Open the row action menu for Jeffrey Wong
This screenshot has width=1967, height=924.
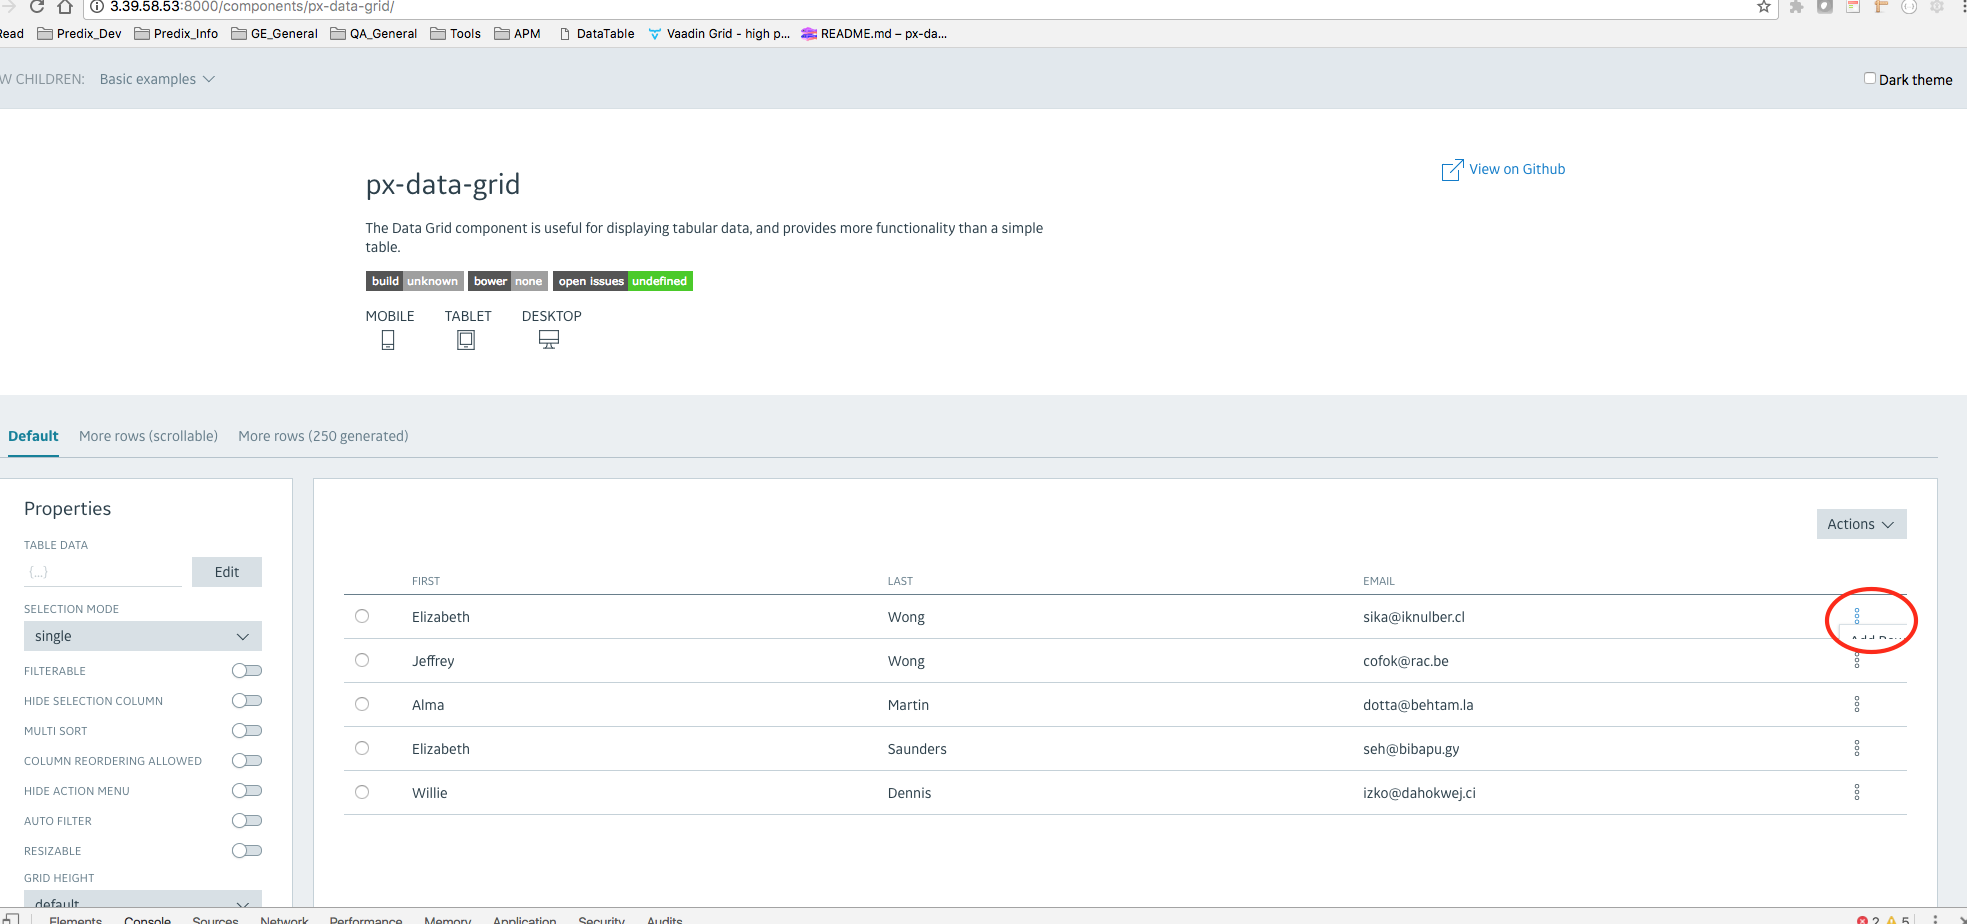pos(1857,661)
